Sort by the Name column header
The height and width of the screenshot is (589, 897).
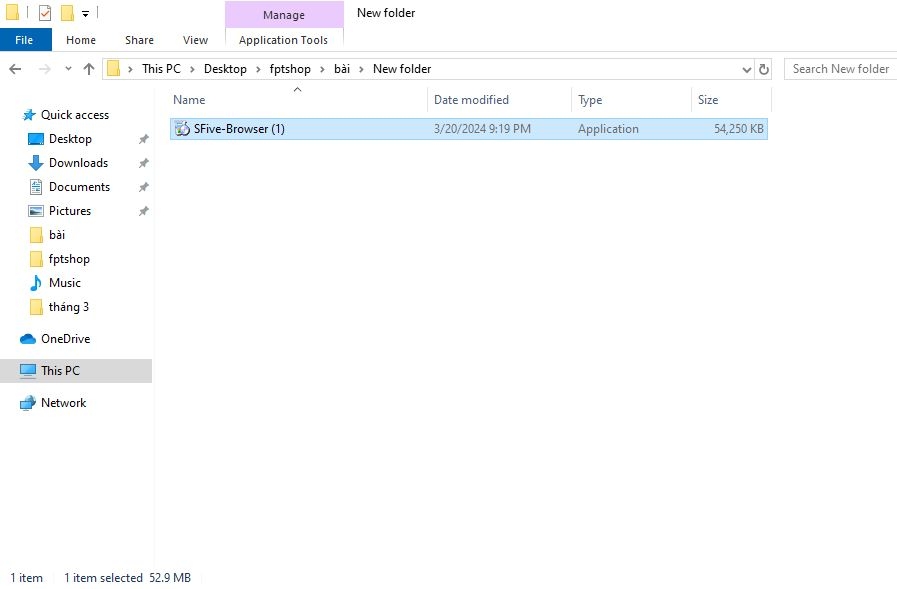coord(298,100)
